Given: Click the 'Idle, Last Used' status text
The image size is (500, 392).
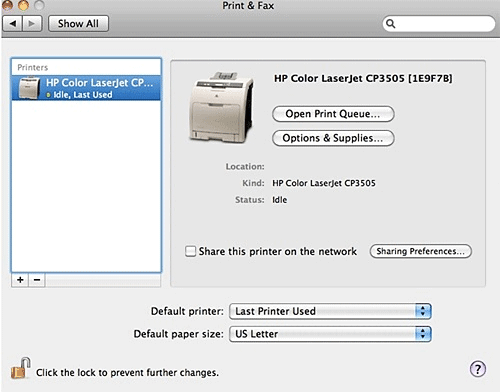Looking at the screenshot, I should (x=83, y=95).
